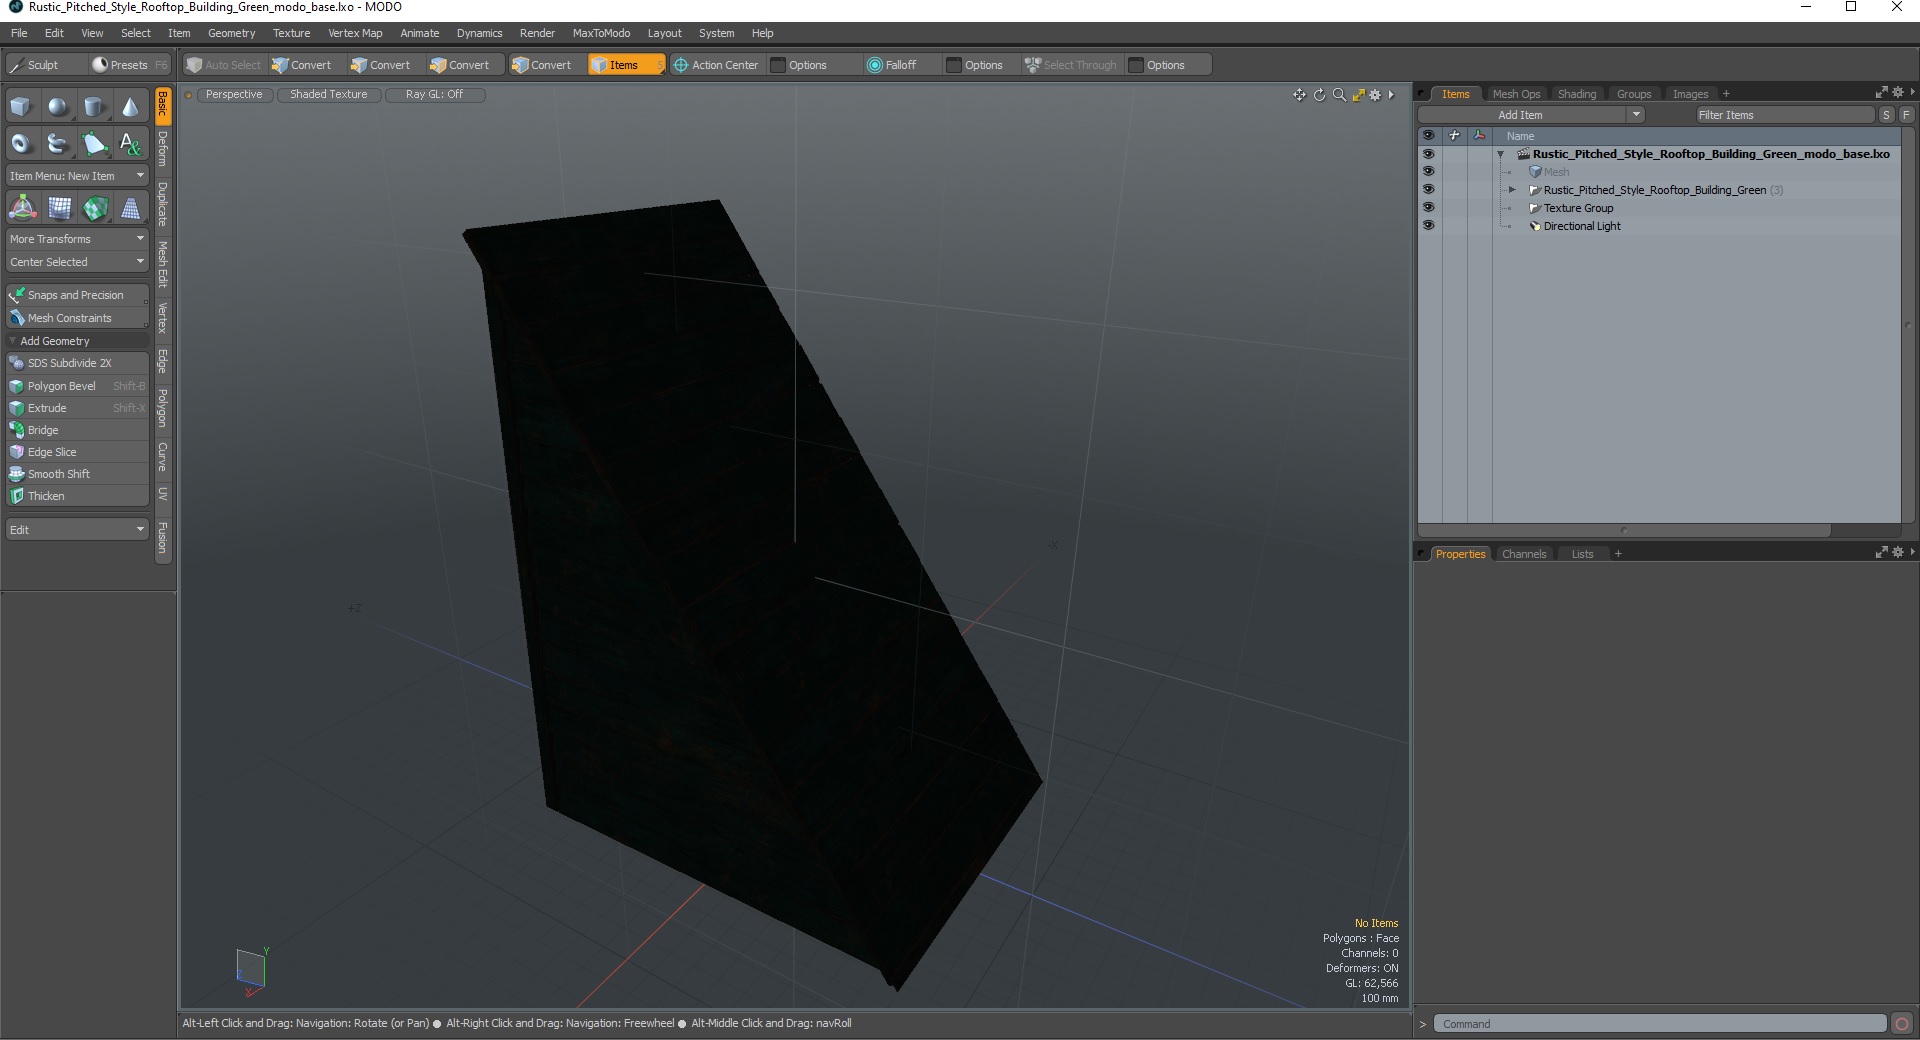Screen dimensions: 1920x1040
Task: Toggle Ray GL: Off button
Action: coord(434,95)
